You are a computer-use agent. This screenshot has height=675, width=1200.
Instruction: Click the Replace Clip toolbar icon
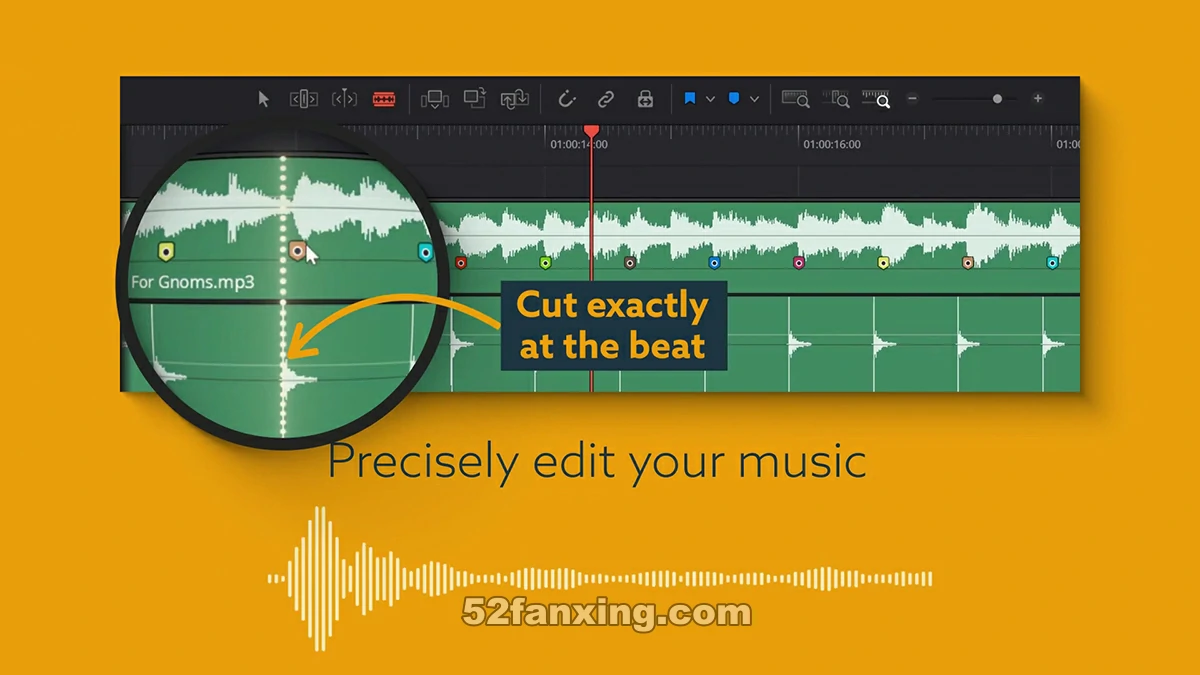click(x=515, y=99)
